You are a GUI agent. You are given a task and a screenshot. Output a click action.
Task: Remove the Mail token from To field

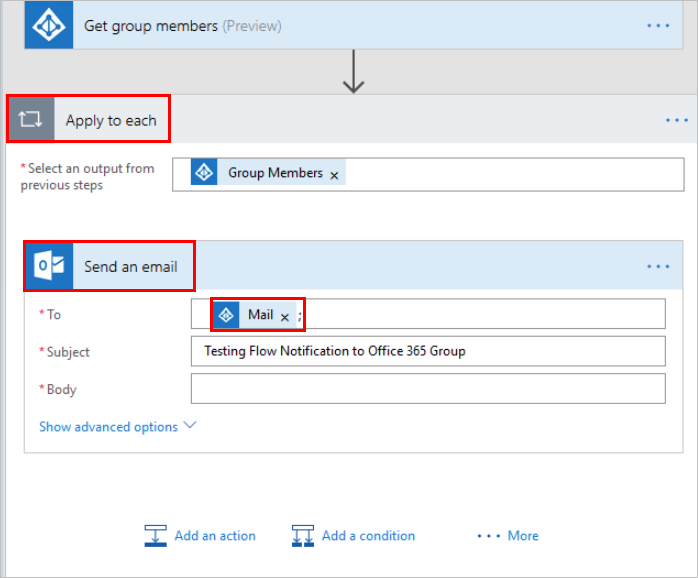284,317
